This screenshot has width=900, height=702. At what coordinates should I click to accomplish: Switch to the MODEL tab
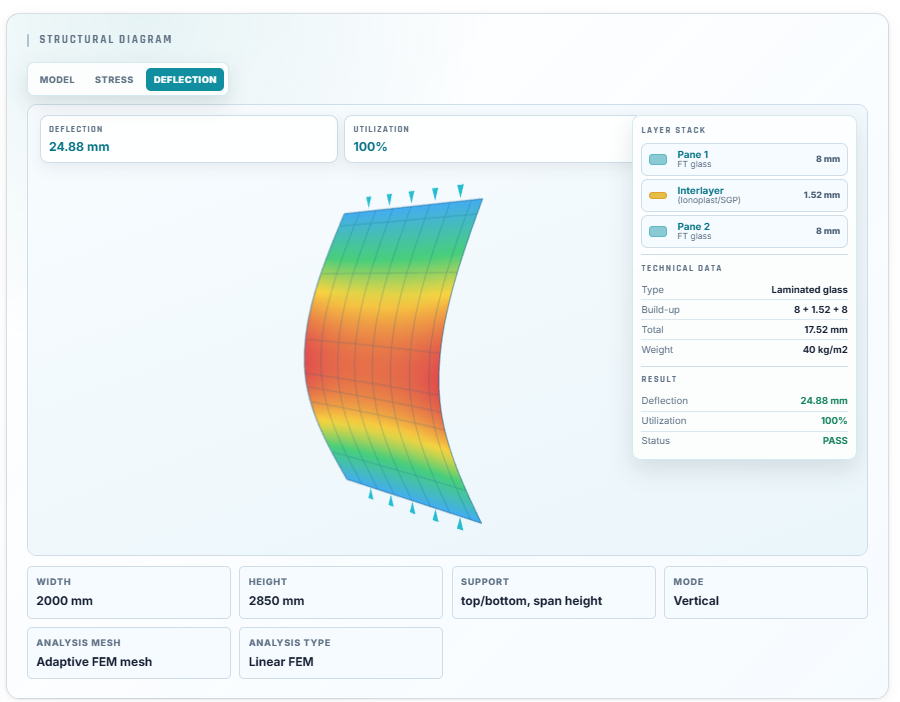pos(57,80)
